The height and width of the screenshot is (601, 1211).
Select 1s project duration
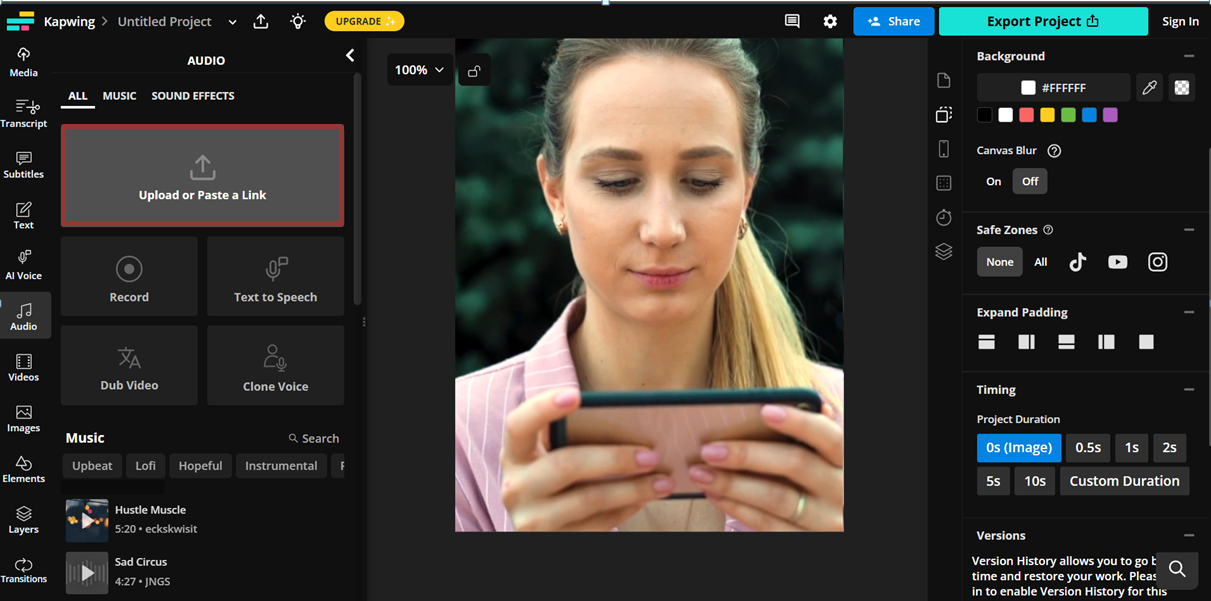point(1131,448)
